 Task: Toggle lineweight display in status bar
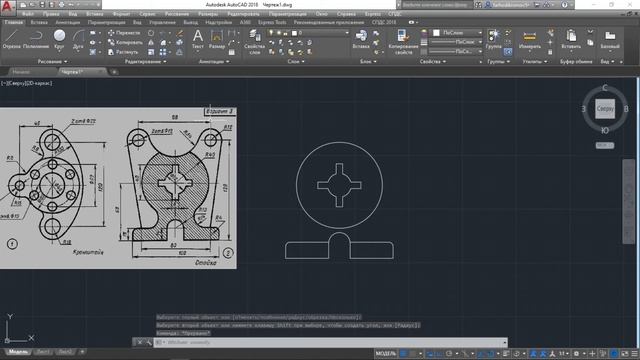tap(506, 353)
